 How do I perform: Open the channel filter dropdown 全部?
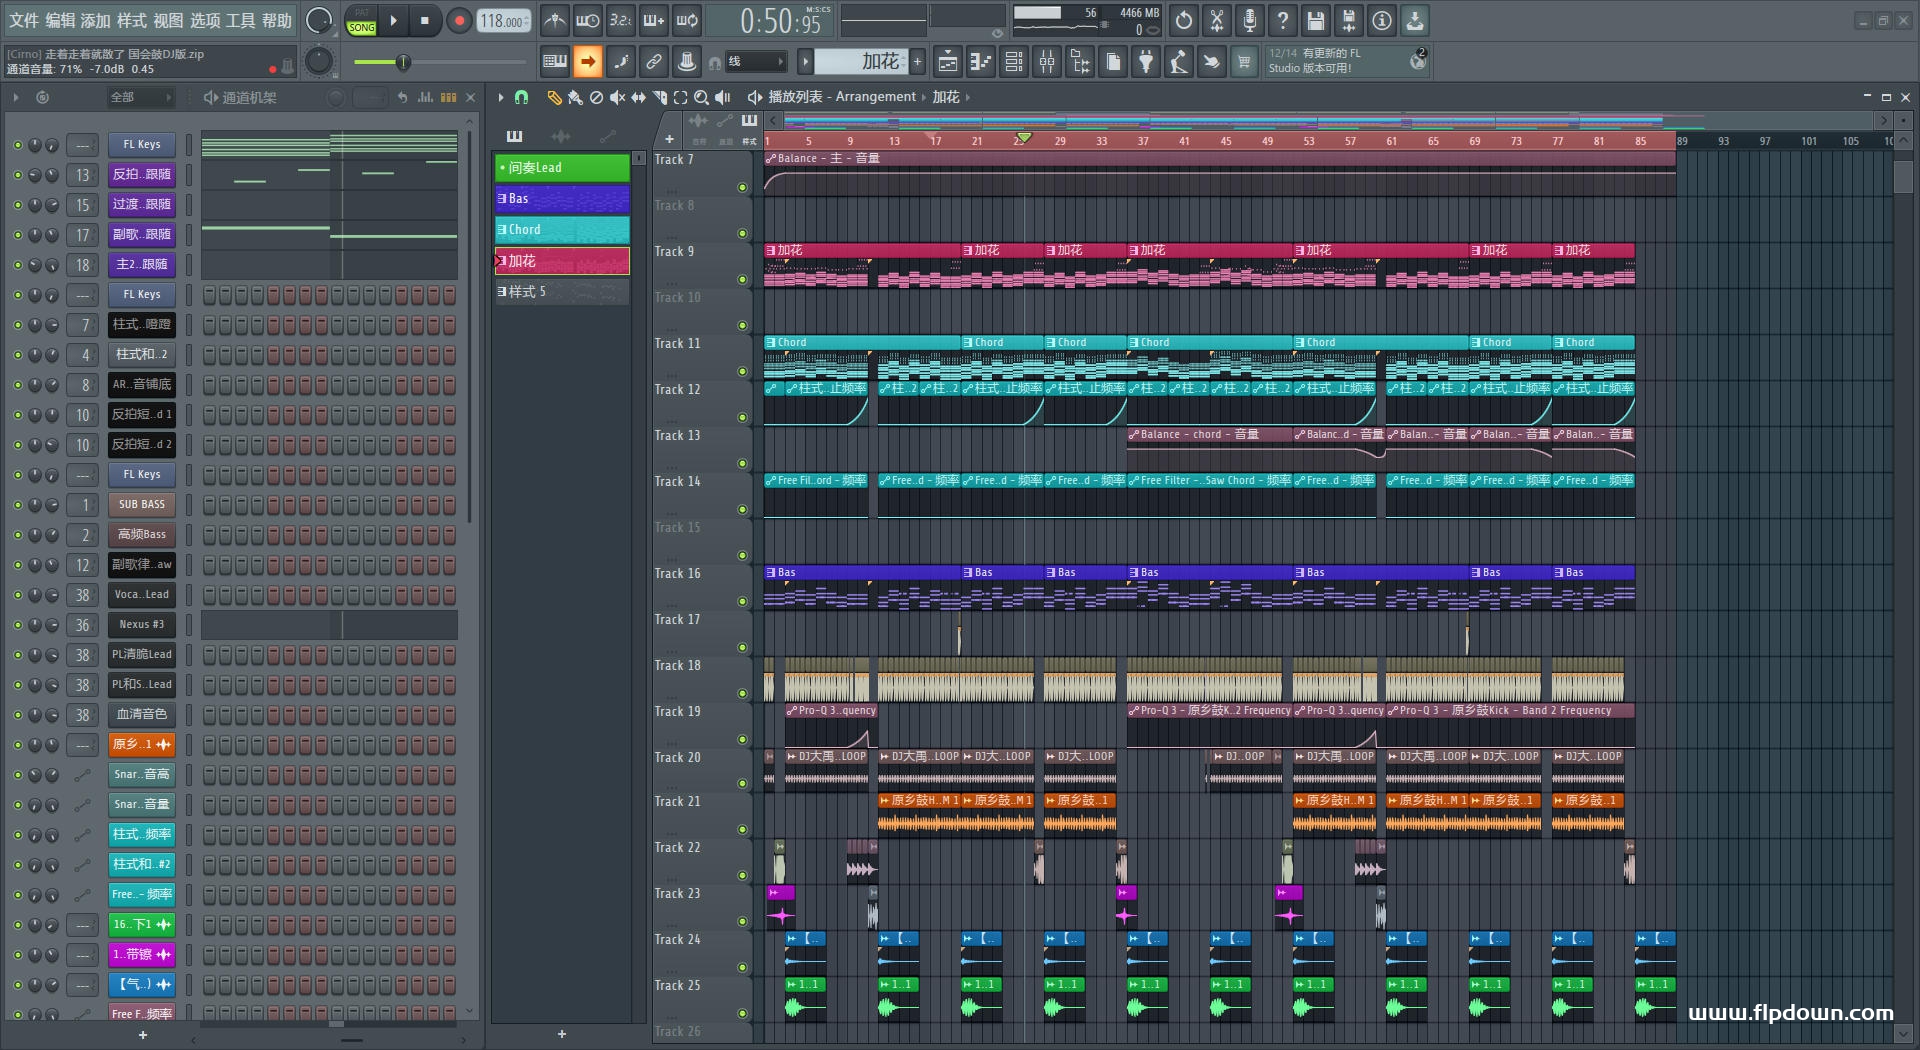tap(140, 97)
